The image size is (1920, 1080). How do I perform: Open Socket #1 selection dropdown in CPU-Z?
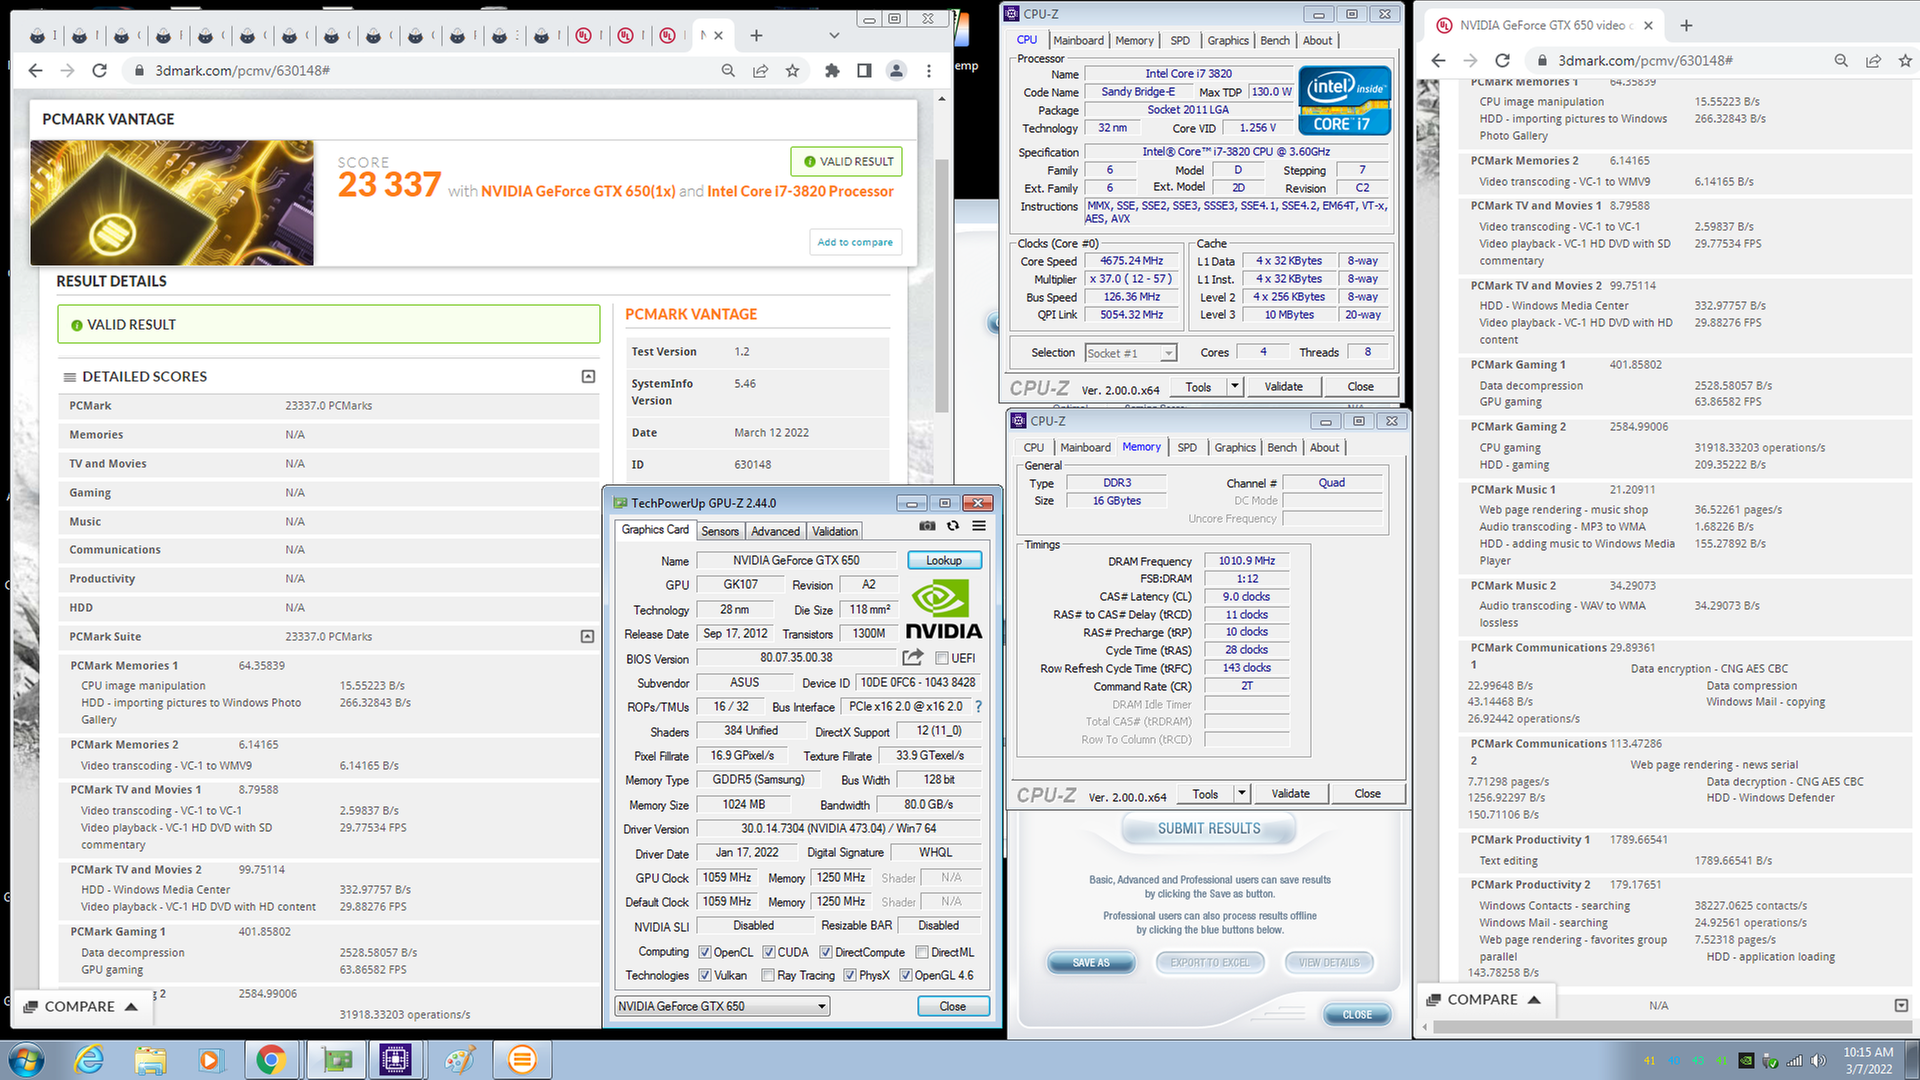(1131, 353)
